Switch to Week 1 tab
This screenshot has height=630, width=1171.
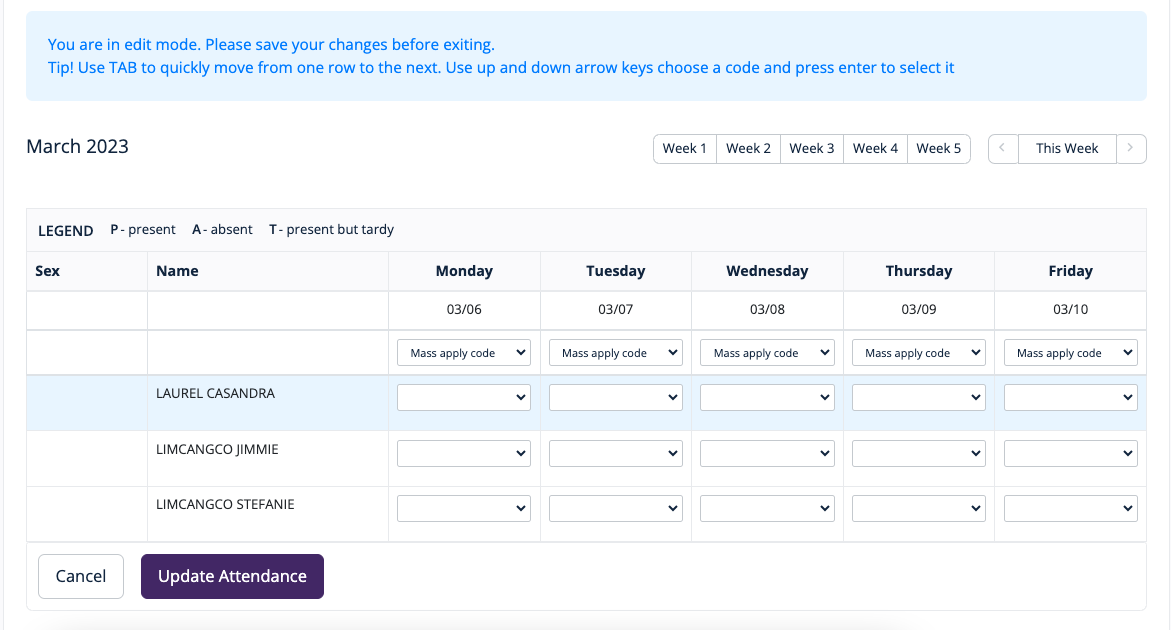pyautogui.click(x=685, y=149)
